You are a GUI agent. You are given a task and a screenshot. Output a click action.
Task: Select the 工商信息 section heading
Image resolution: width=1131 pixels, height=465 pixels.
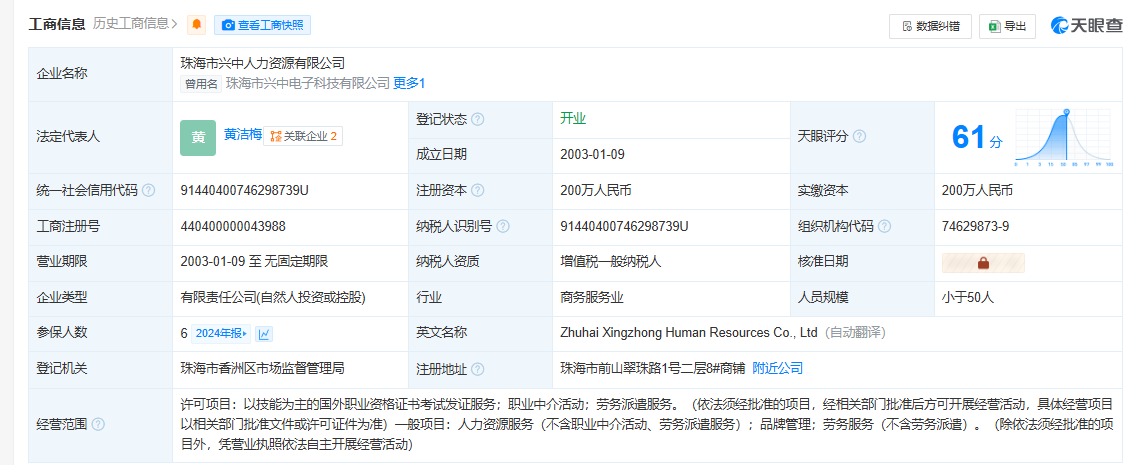57,25
